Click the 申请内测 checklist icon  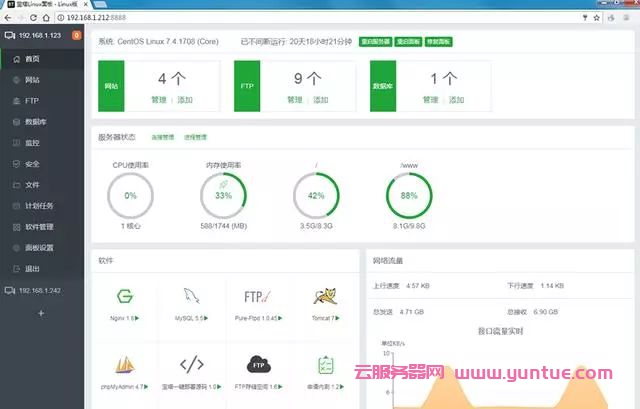click(324, 364)
